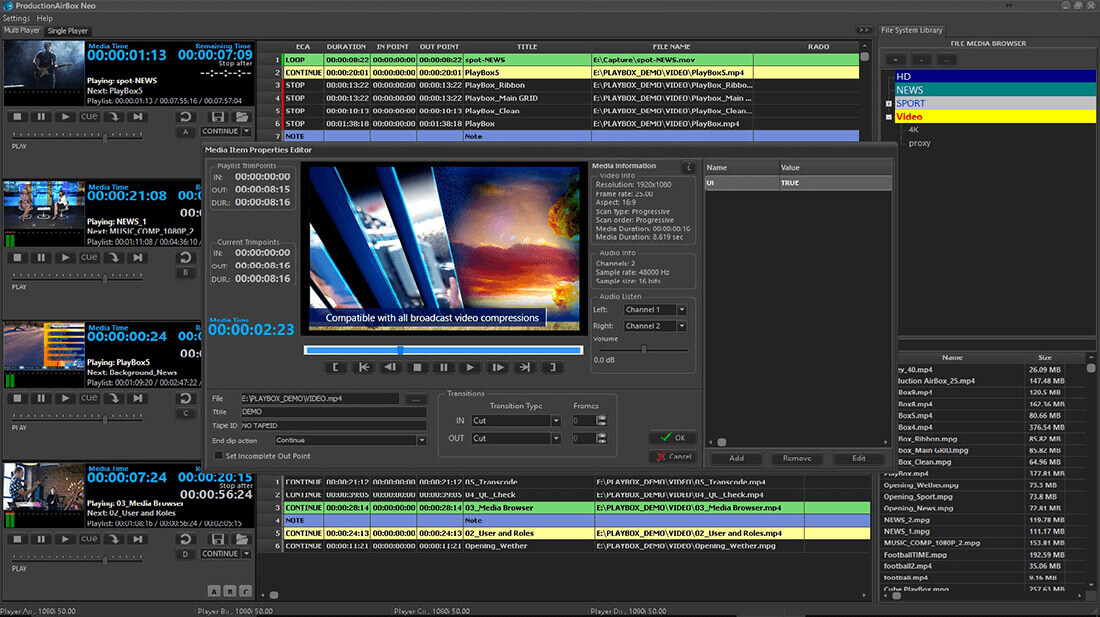Click the Media Information 'i' icon
Image resolution: width=1100 pixels, height=617 pixels.
688,167
